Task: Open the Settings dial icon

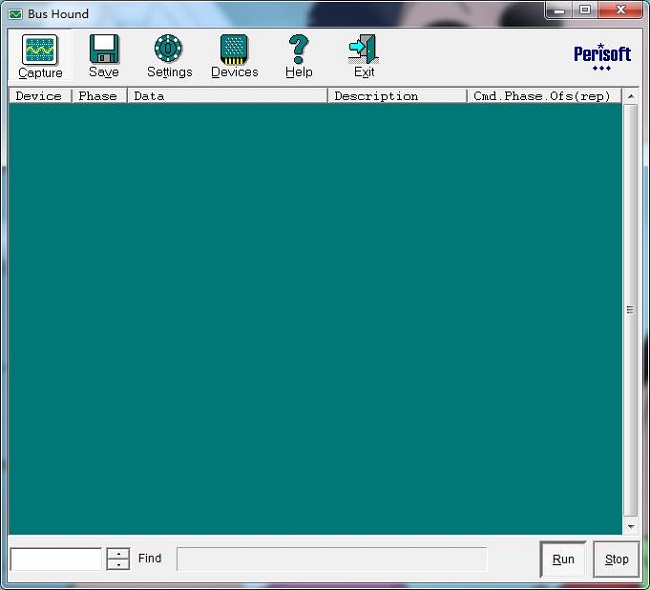Action: click(169, 50)
